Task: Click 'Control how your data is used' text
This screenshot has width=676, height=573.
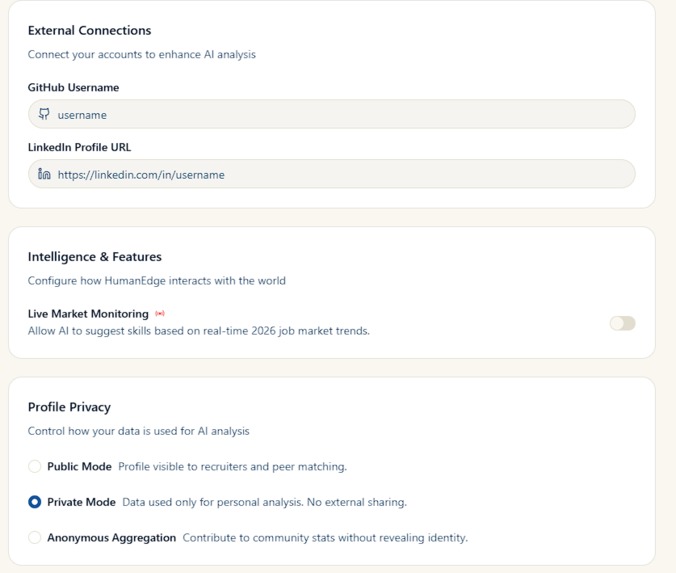Action: [x=139, y=431]
